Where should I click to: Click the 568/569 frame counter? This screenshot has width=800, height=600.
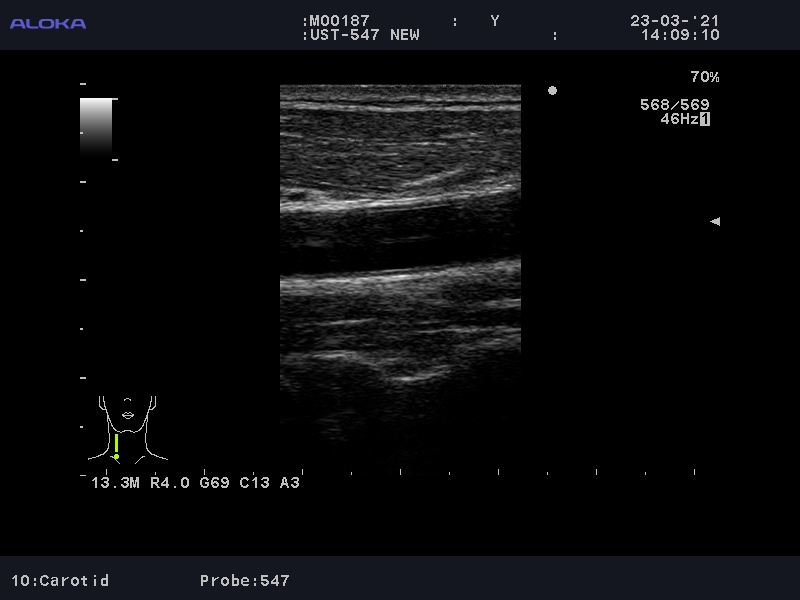pos(674,105)
